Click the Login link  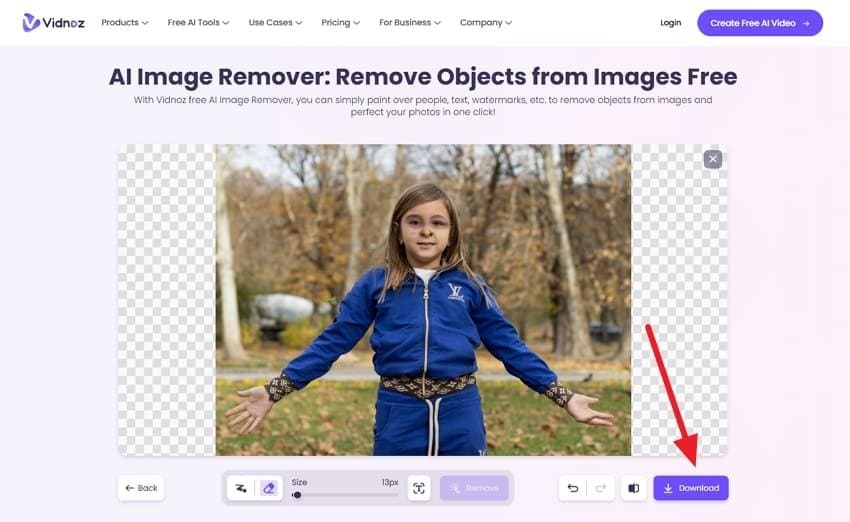[671, 23]
